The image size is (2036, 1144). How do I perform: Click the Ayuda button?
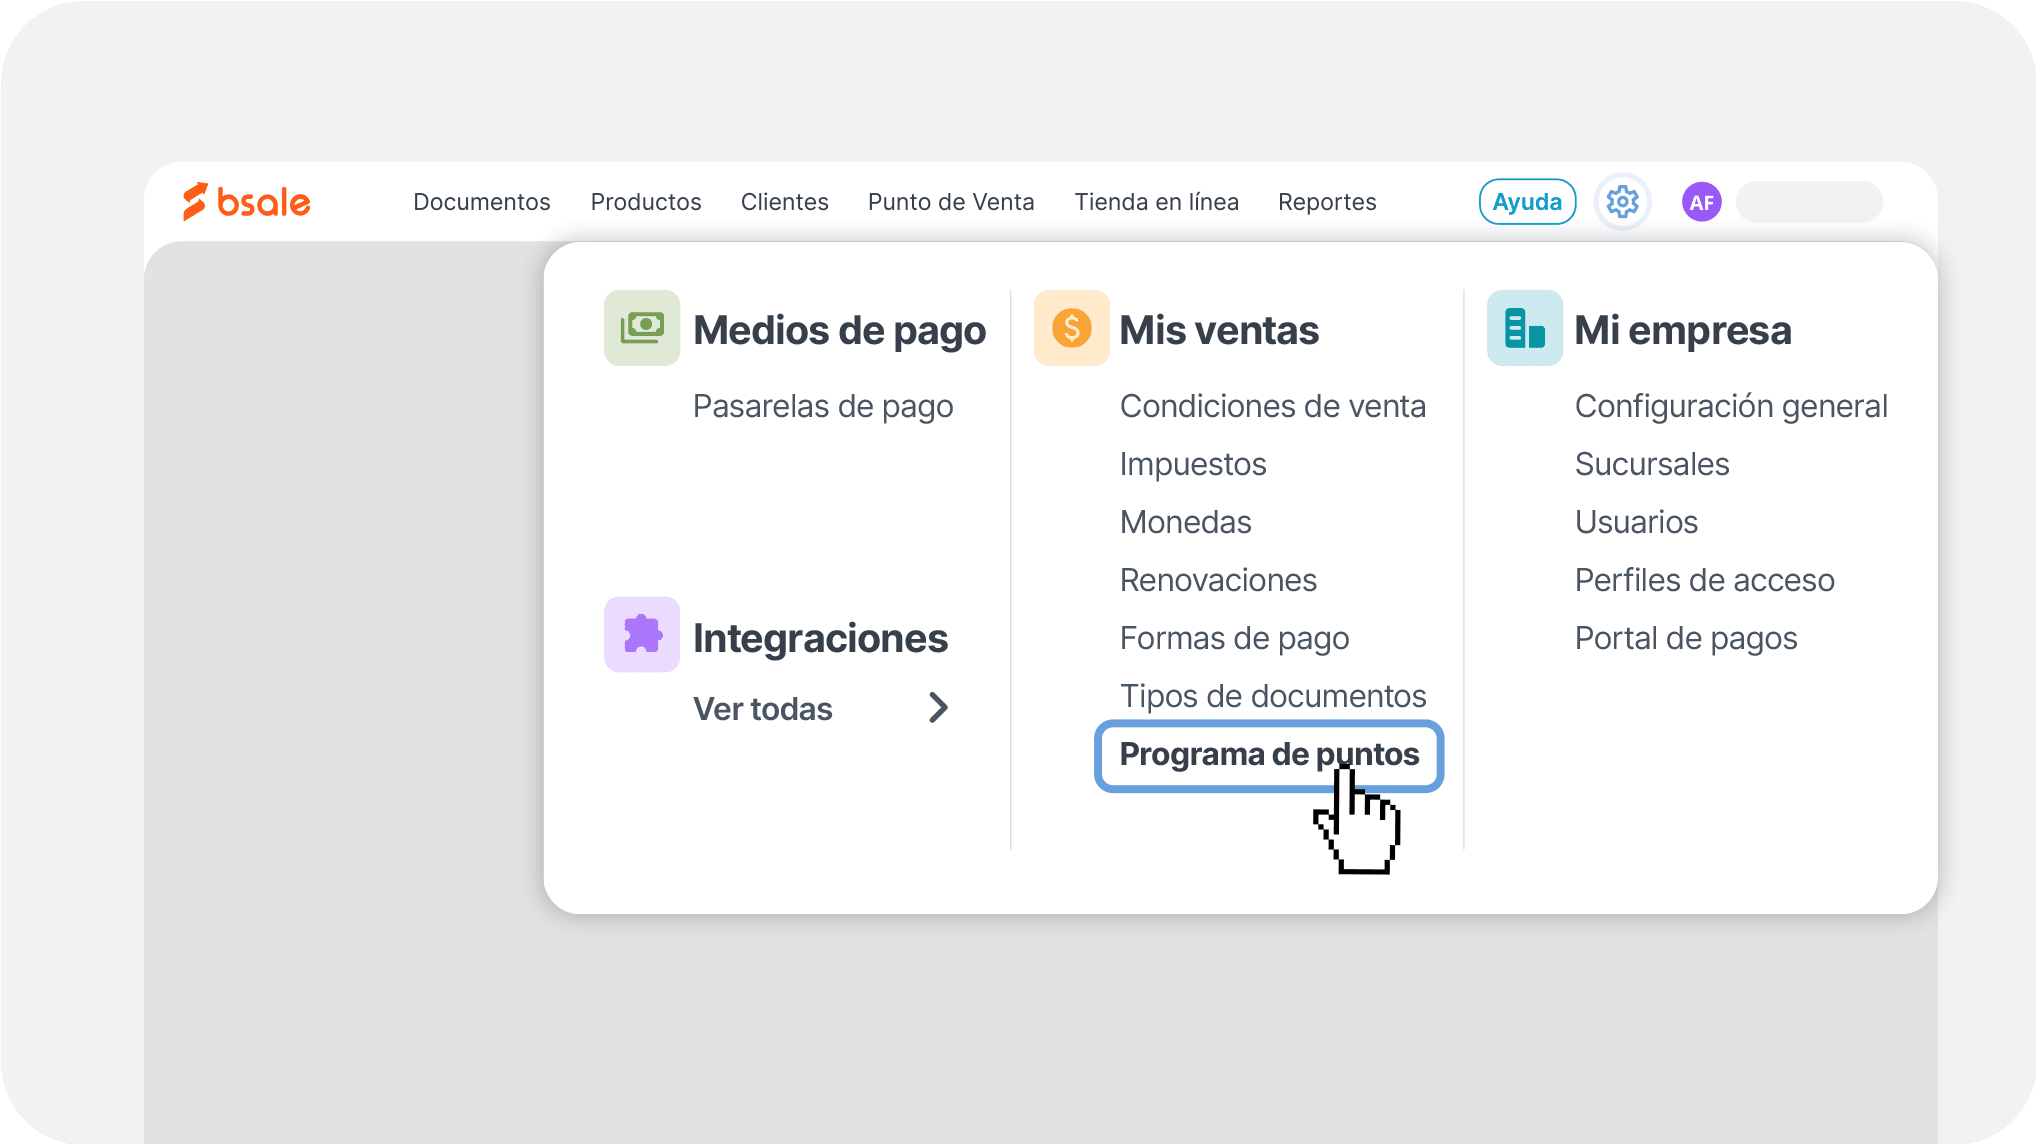[x=1527, y=201]
